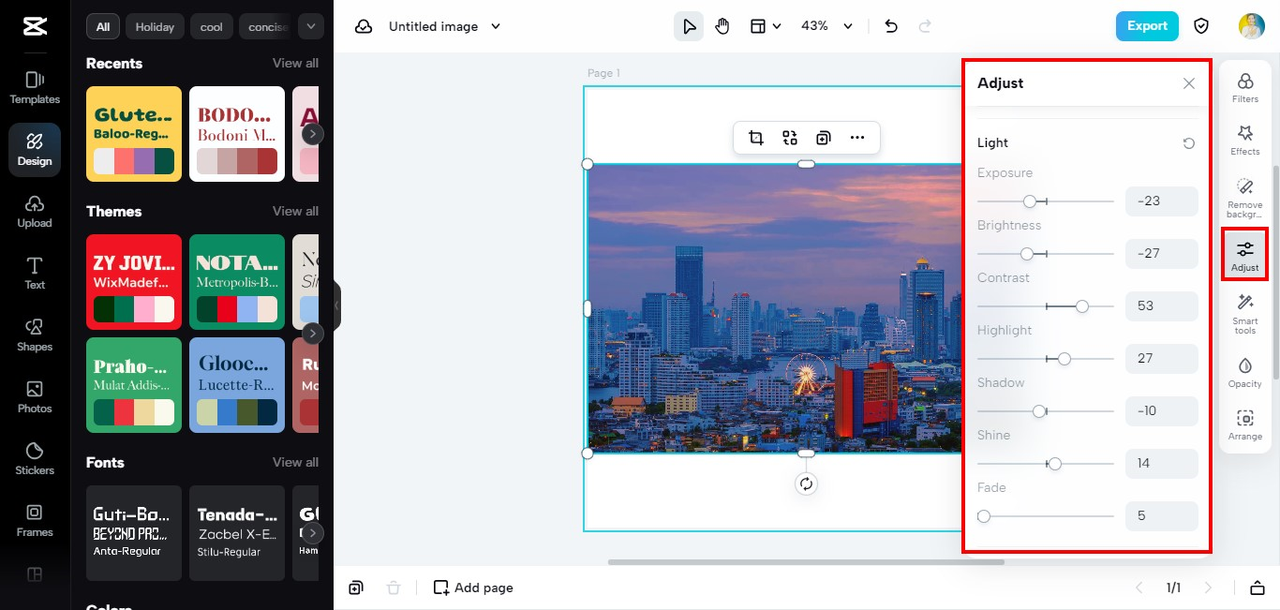The height and width of the screenshot is (610, 1280).
Task: View all Themes
Action: click(x=296, y=211)
